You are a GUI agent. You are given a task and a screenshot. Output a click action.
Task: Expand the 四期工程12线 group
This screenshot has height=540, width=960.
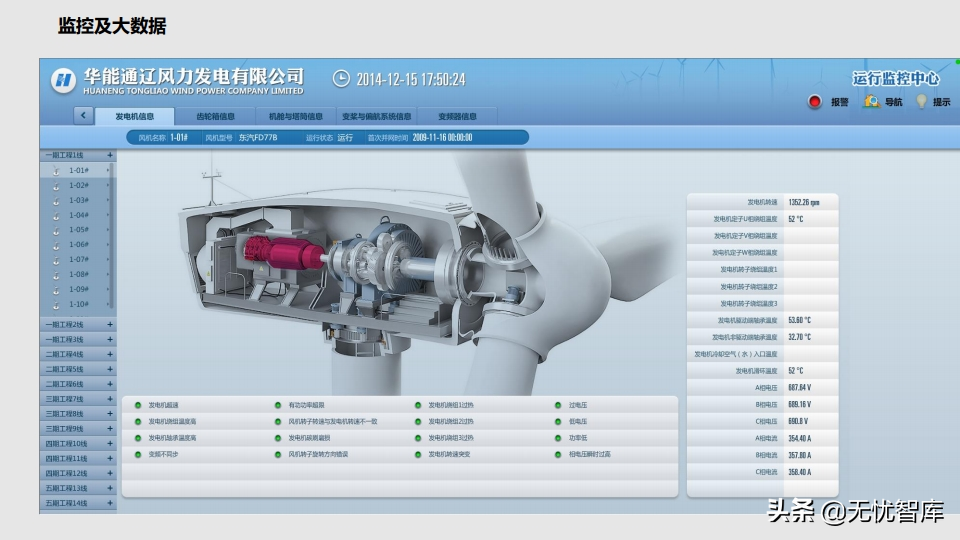tap(110, 473)
